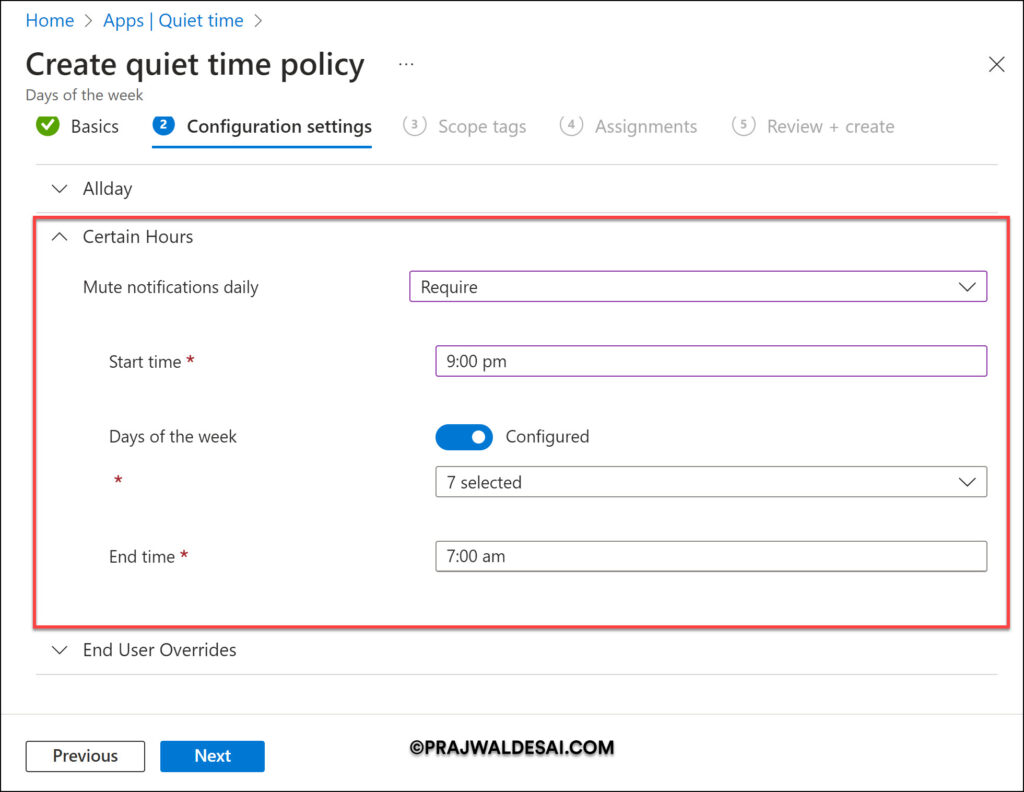Open the 7 selected days dropdown
This screenshot has height=792, width=1024.
(x=711, y=482)
